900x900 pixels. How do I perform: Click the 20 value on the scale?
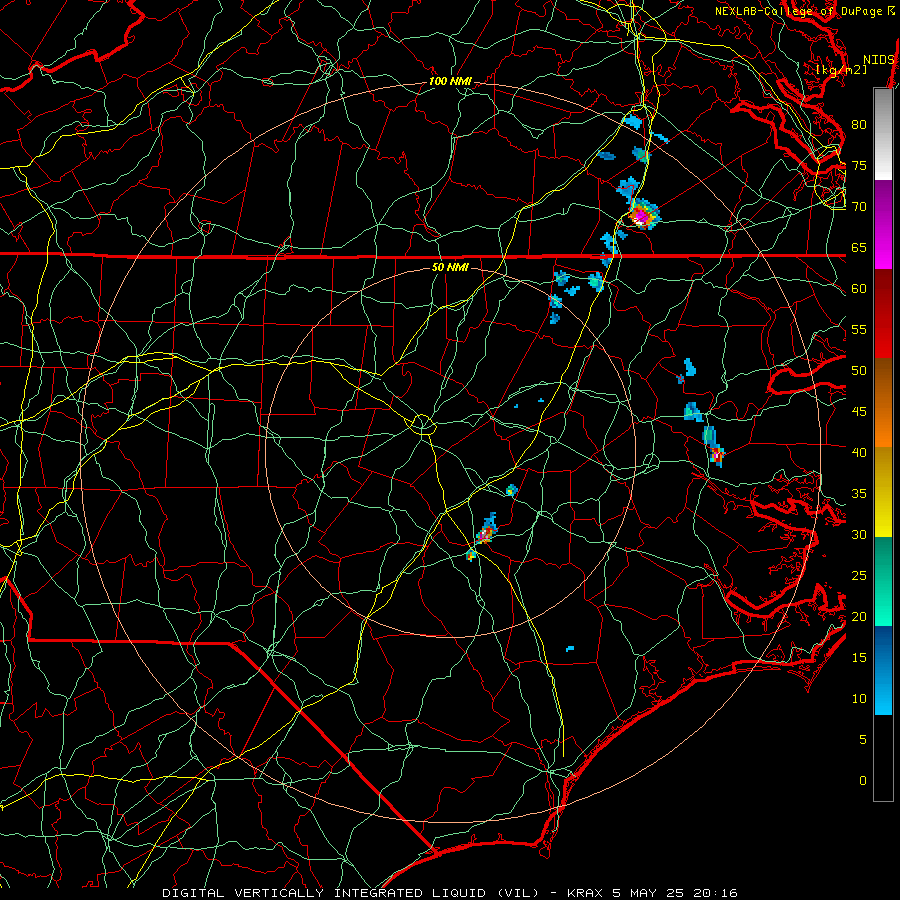click(x=859, y=616)
